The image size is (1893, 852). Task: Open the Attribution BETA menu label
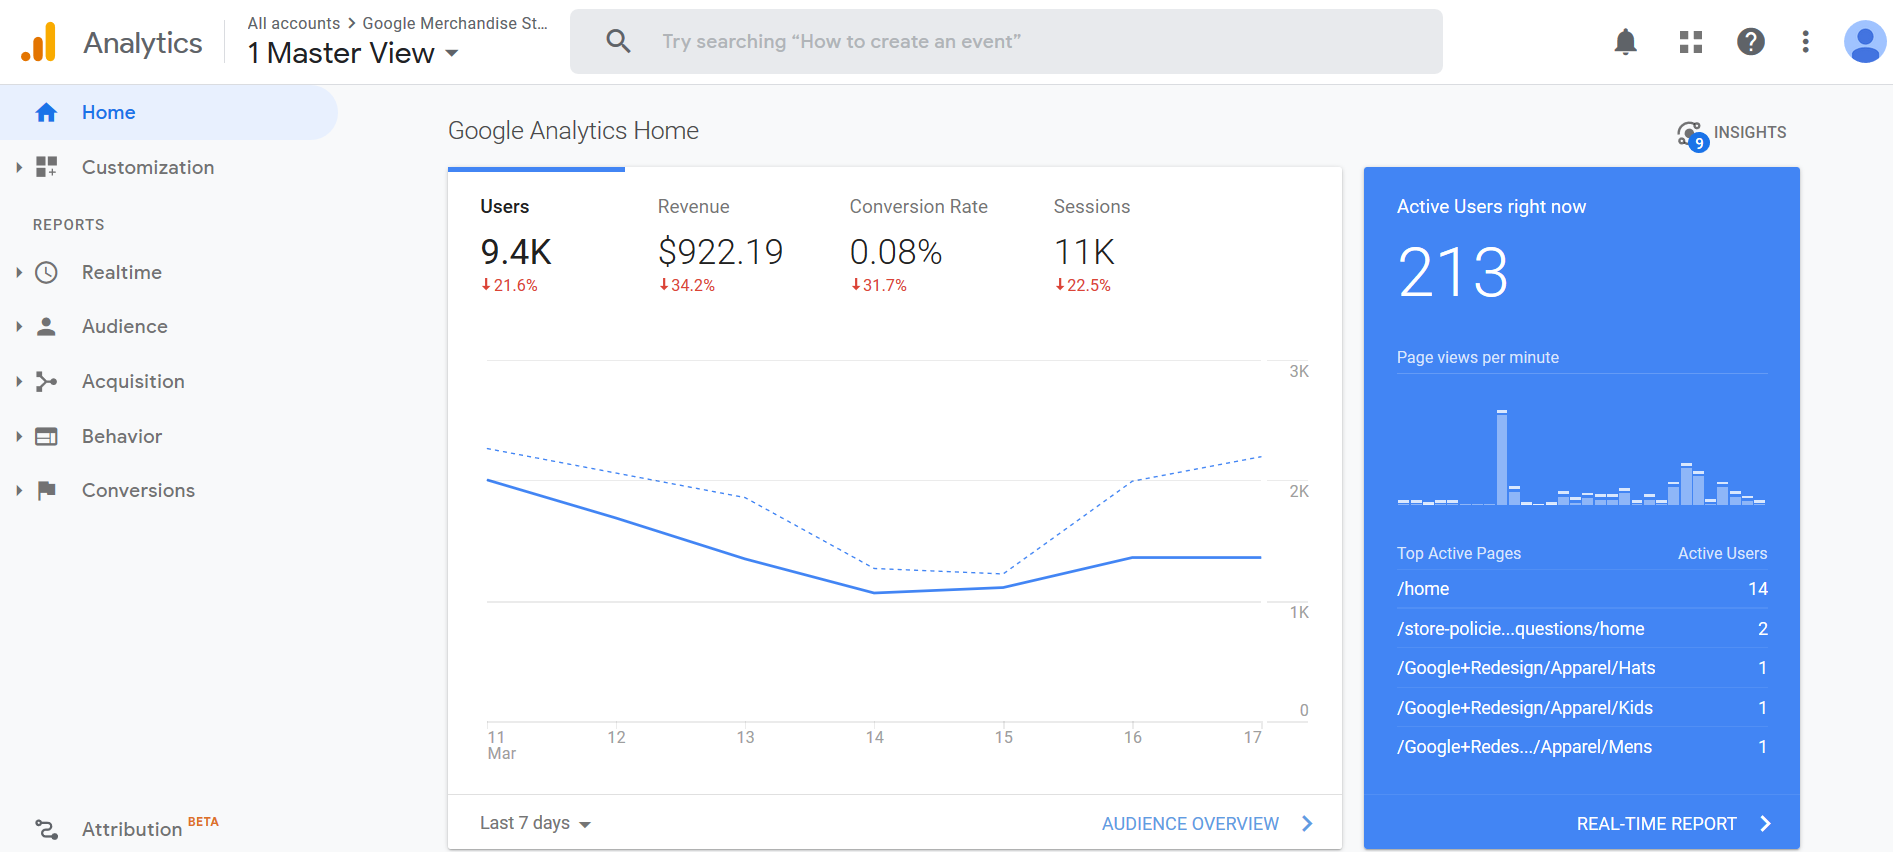pos(150,828)
